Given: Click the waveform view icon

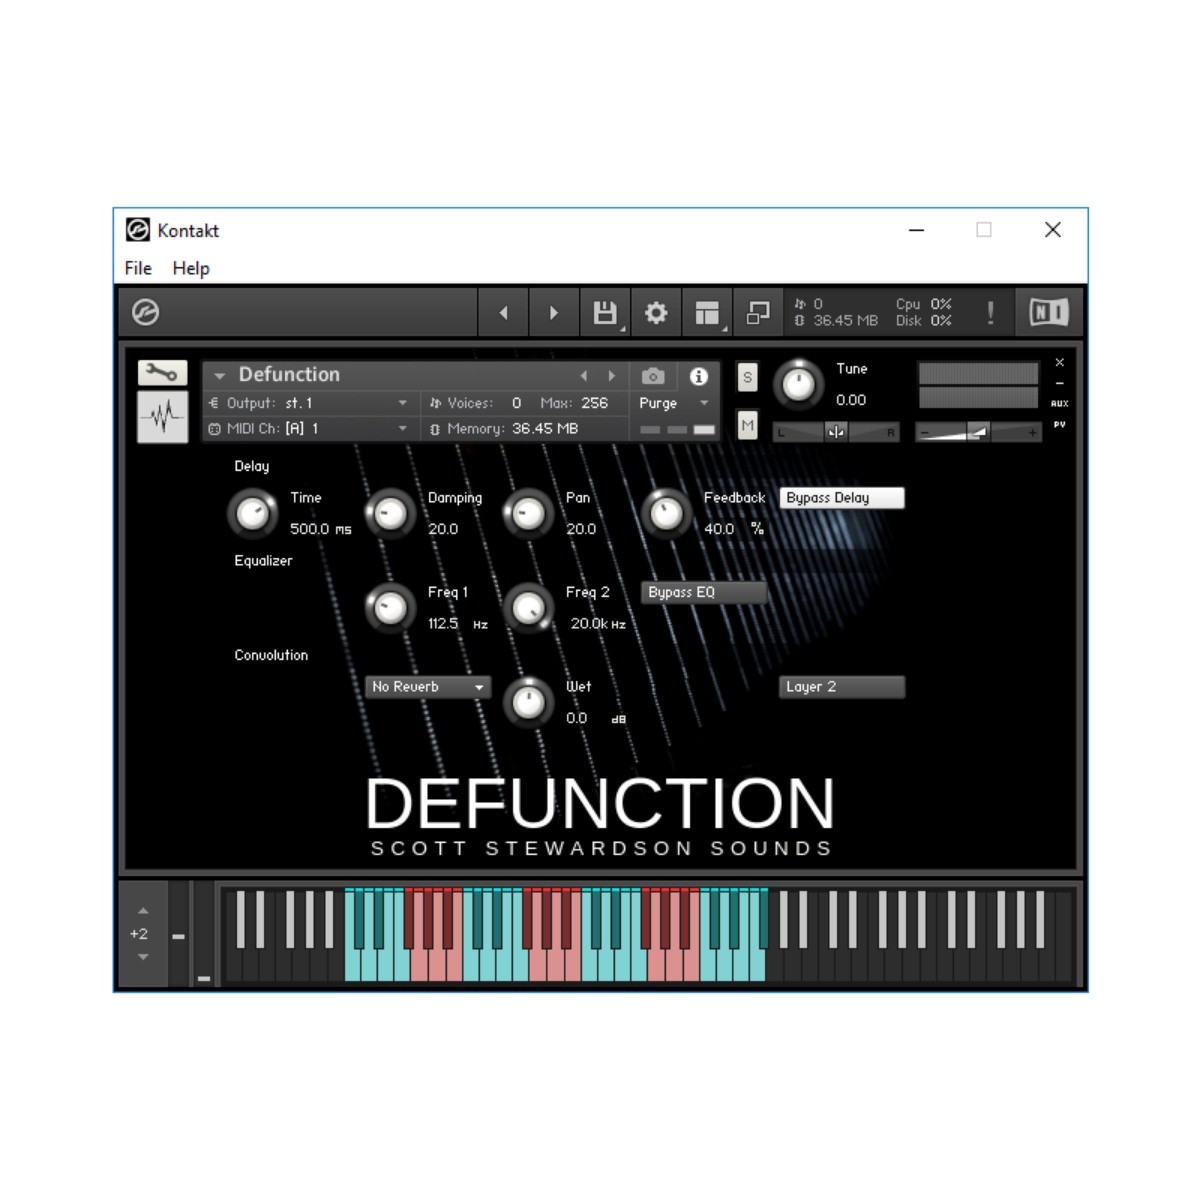Looking at the screenshot, I should point(162,417).
